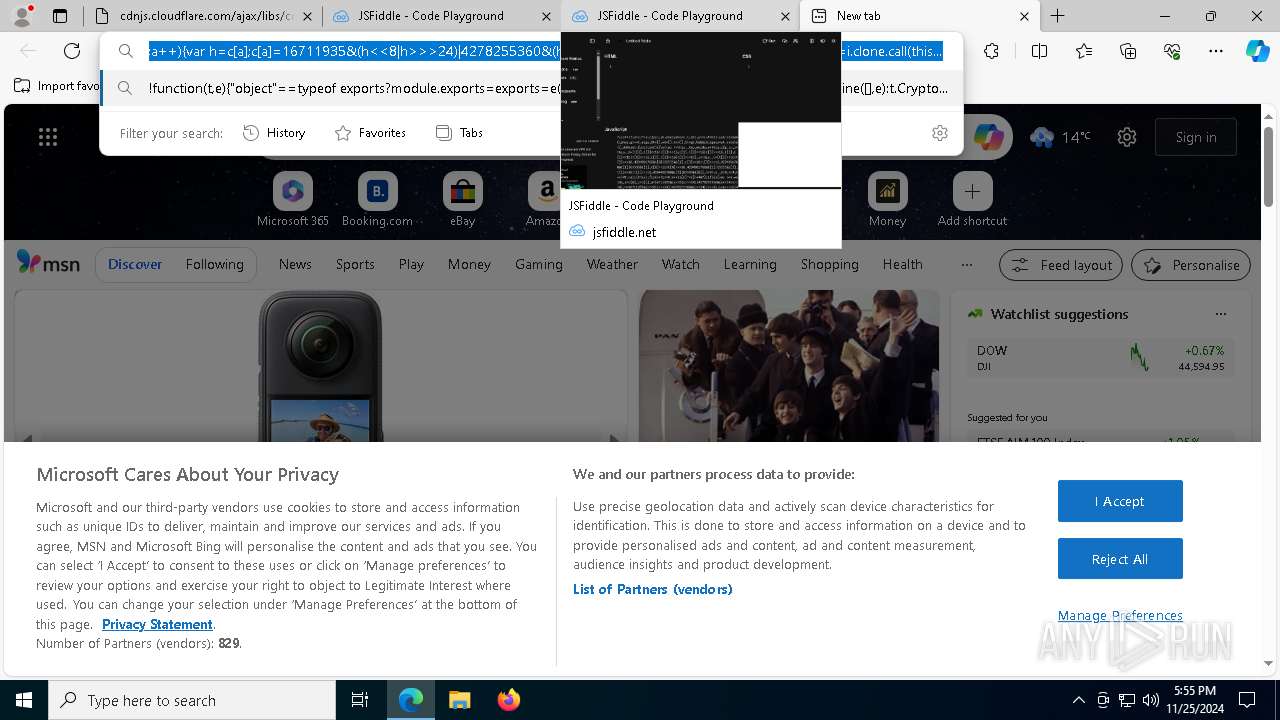Open the Favorites star icon
Viewport: 1280px width, 720px height.
(x=1084, y=51)
